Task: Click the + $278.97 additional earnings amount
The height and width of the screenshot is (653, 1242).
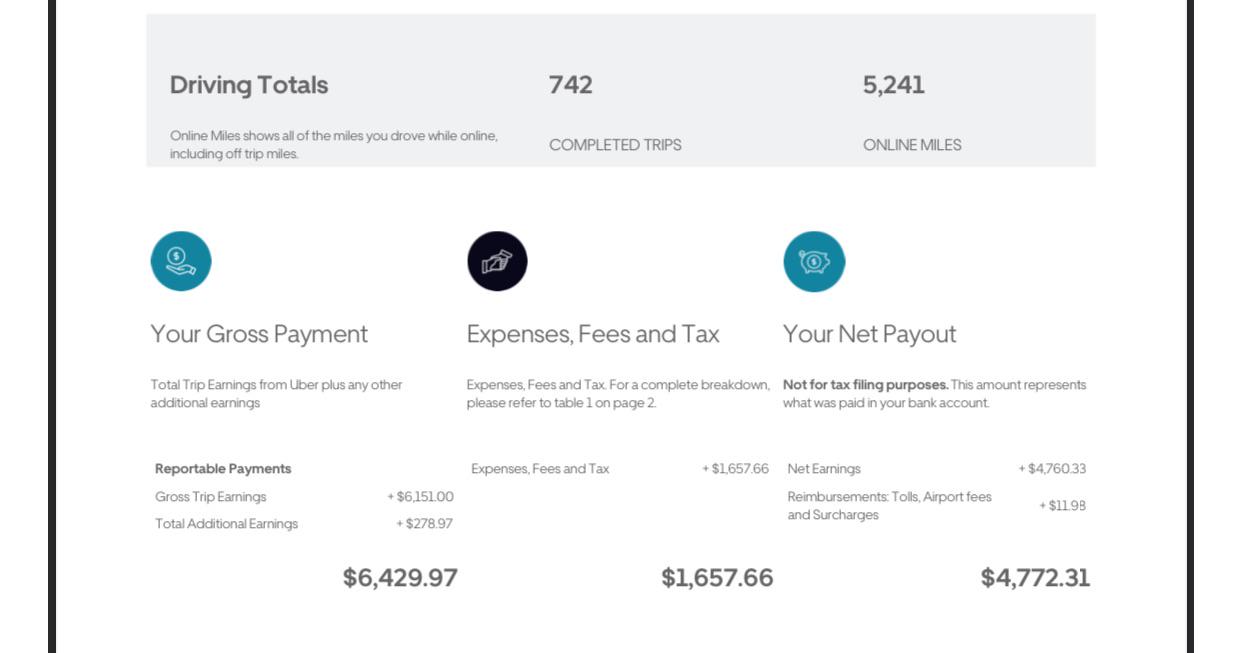Action: pos(424,524)
